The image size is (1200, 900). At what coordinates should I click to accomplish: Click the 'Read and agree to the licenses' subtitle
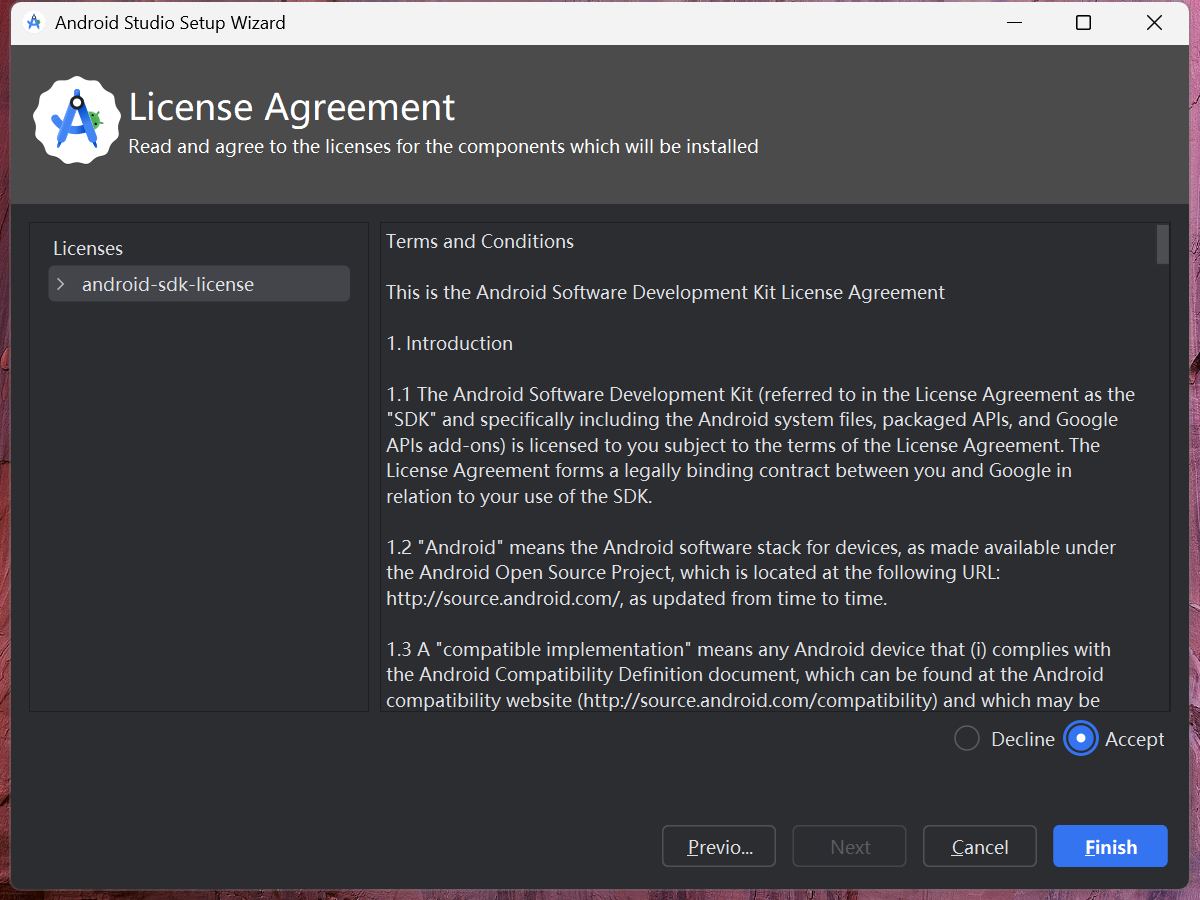[x=444, y=147]
